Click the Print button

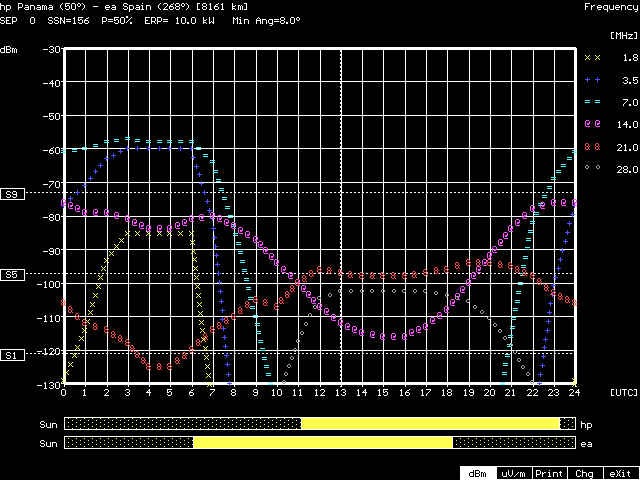(x=549, y=474)
